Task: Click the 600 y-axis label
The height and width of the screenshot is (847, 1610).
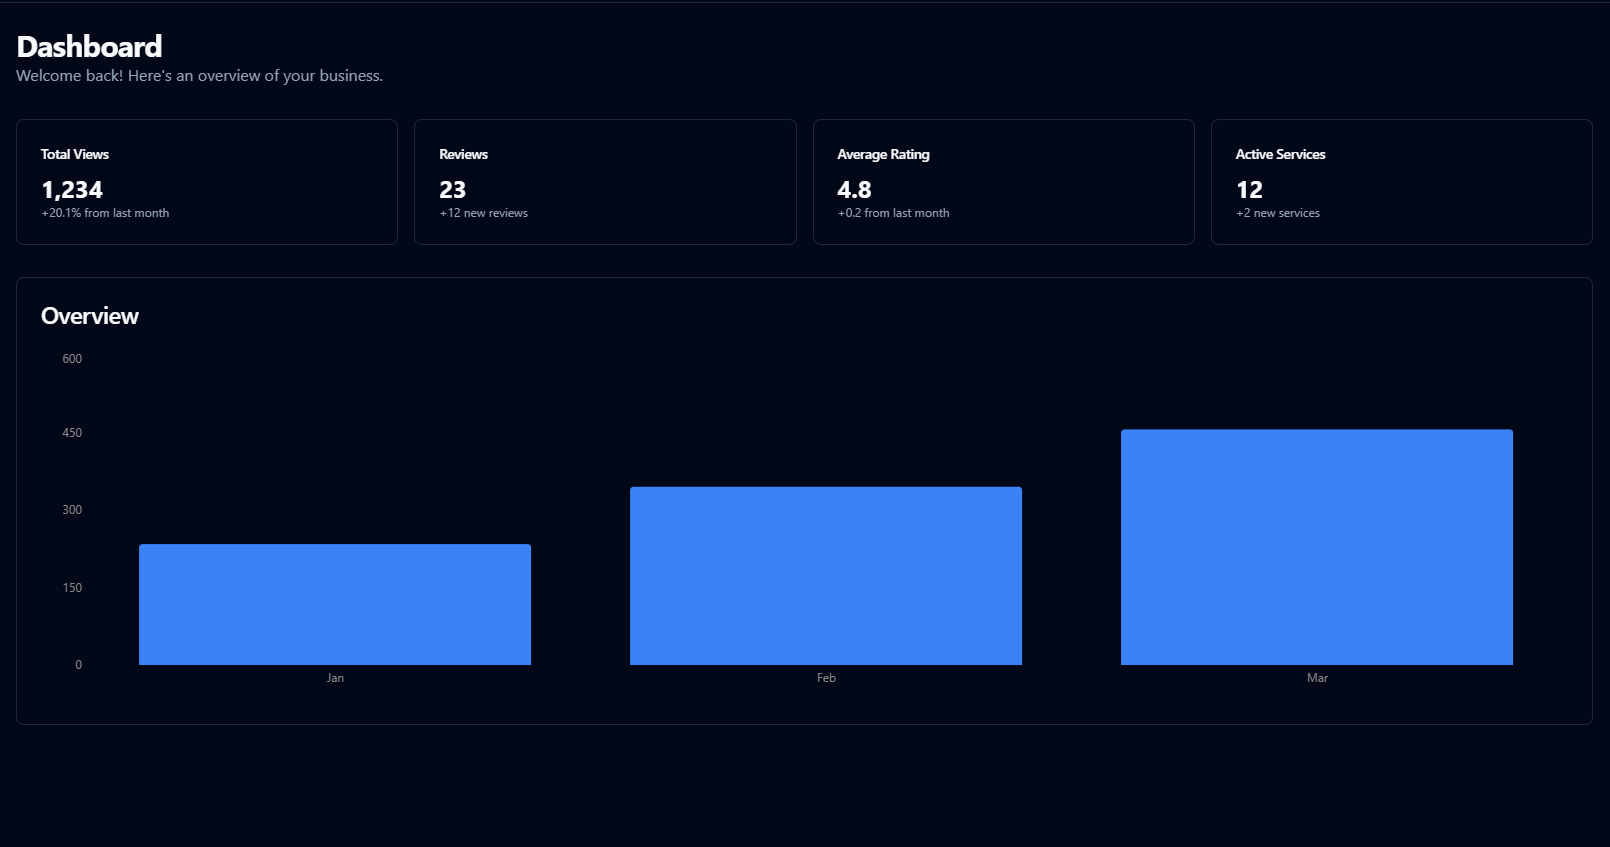Action: coord(72,359)
